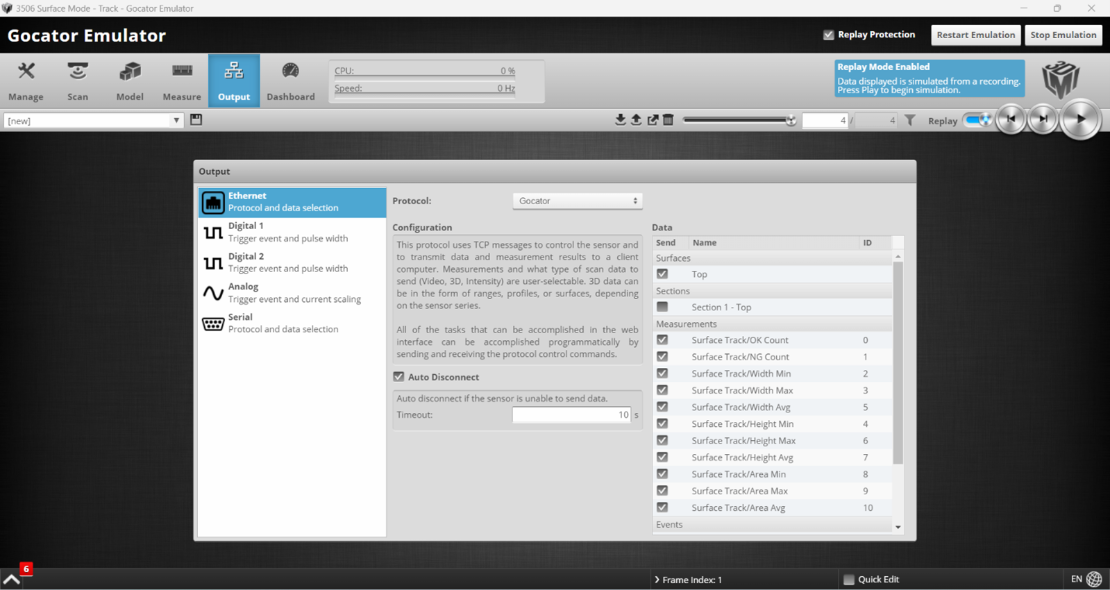
Task: Click the save job floppy disk icon
Action: (x=196, y=120)
